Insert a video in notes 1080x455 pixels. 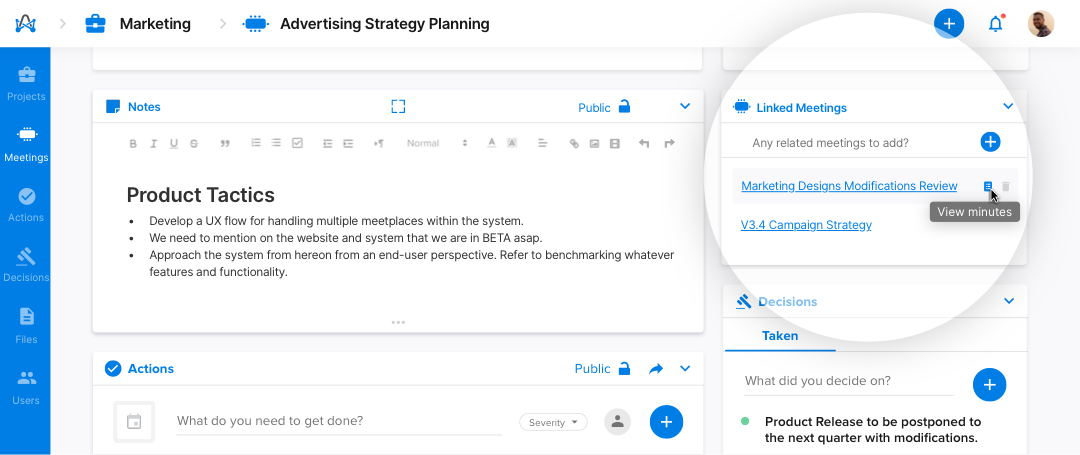(x=614, y=143)
